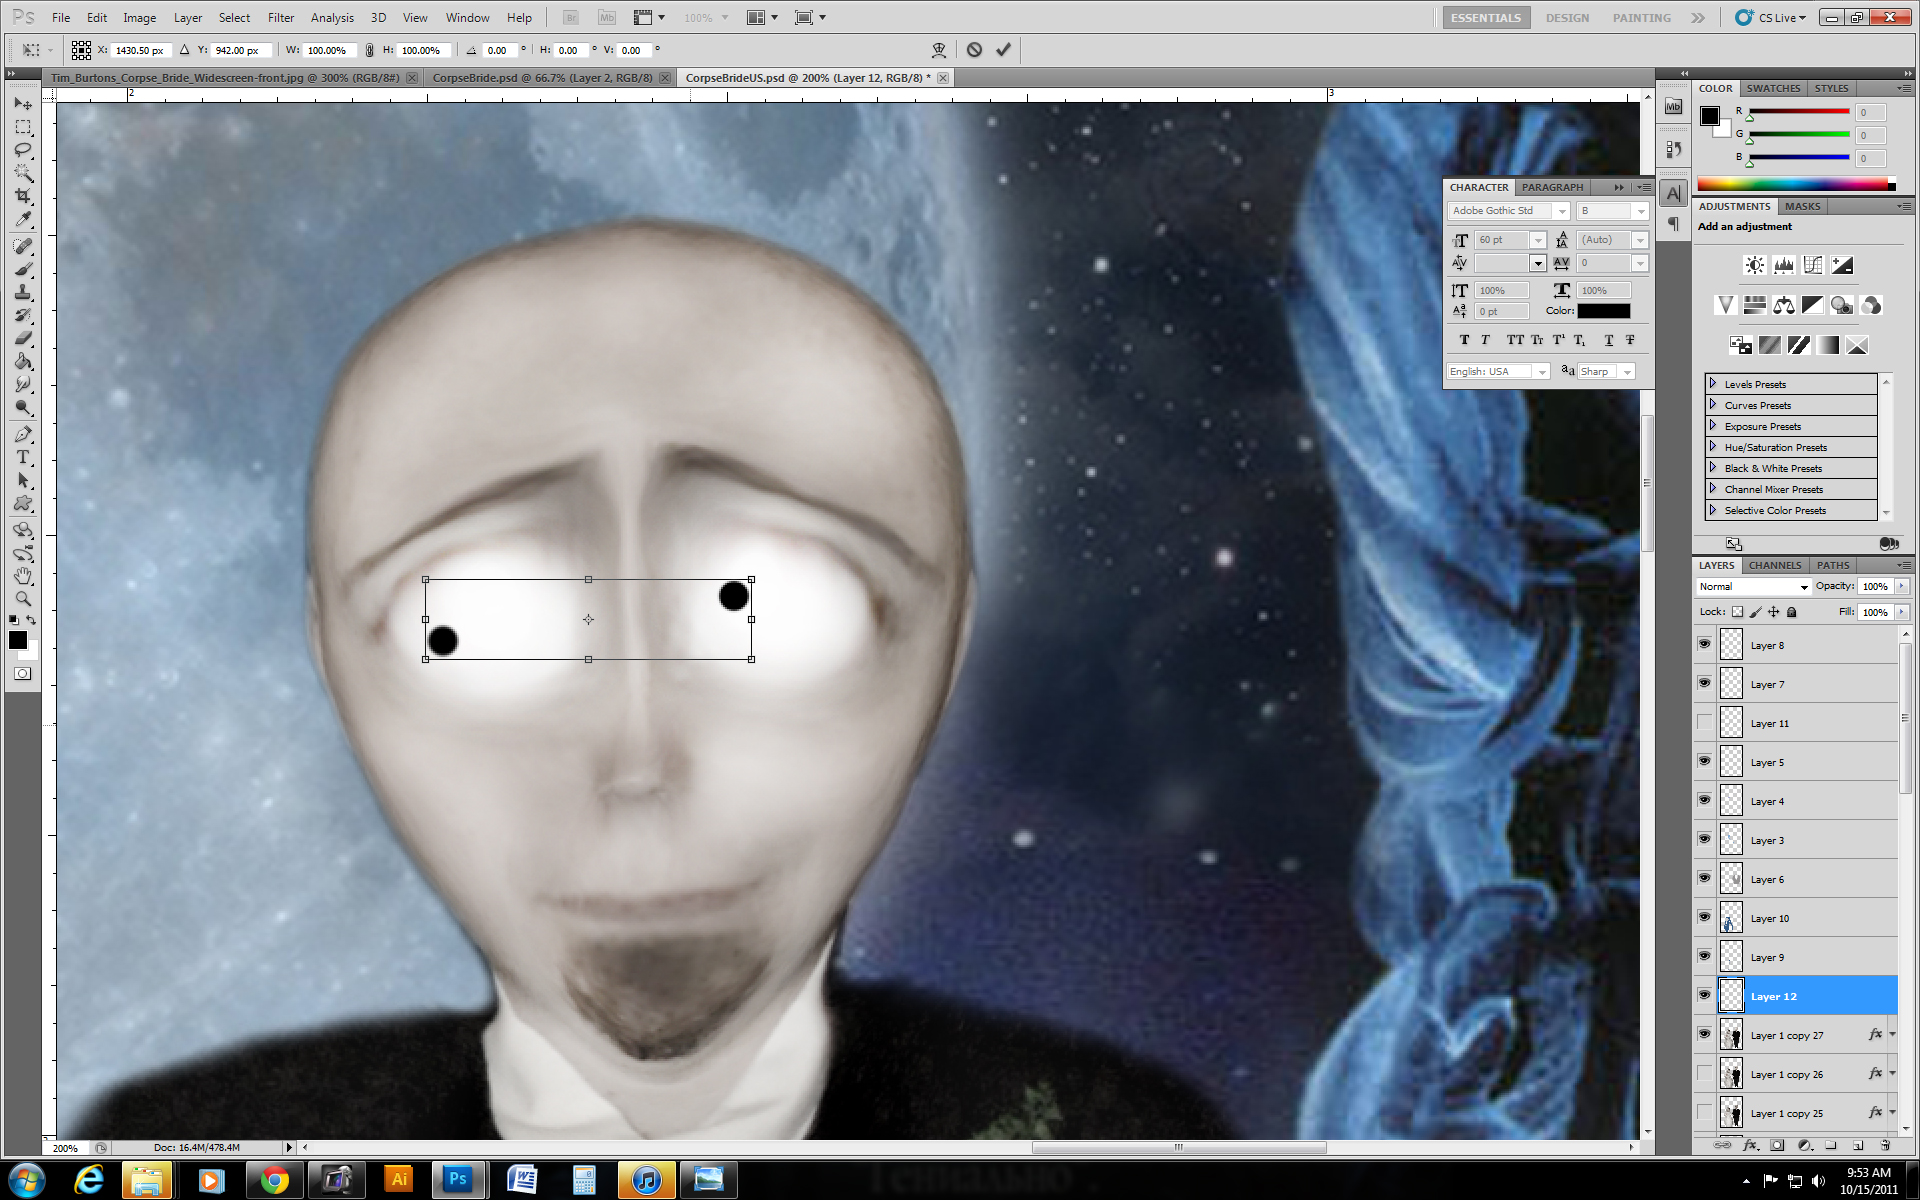Viewport: 1920px width, 1200px height.
Task: Open the Window menu
Action: click(x=467, y=18)
